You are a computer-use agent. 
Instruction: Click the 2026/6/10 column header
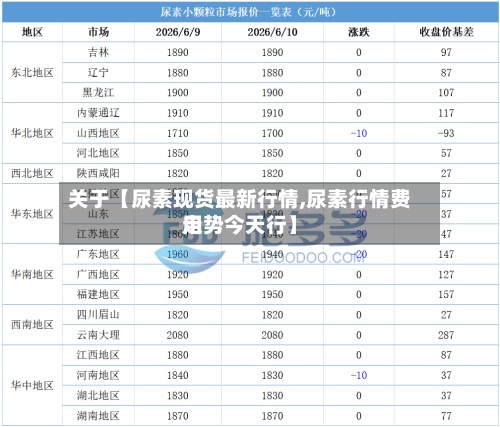coord(272,32)
